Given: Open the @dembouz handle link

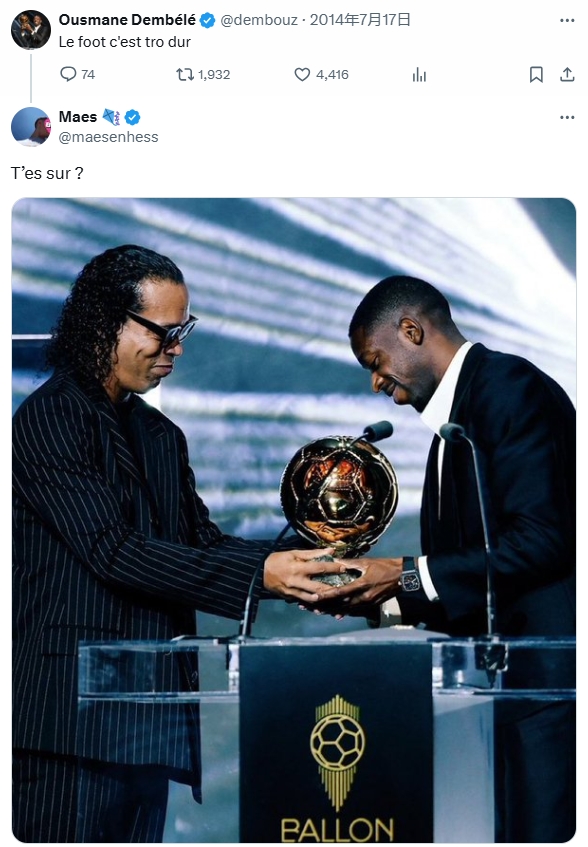Looking at the screenshot, I should [x=259, y=20].
